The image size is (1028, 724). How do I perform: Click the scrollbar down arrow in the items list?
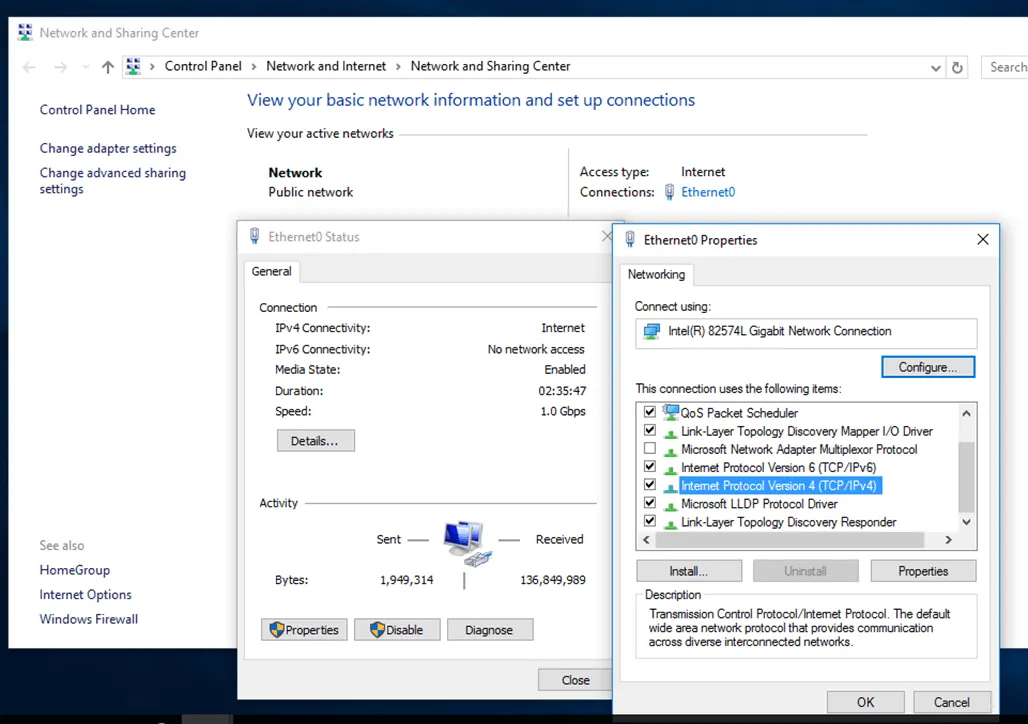click(x=964, y=522)
